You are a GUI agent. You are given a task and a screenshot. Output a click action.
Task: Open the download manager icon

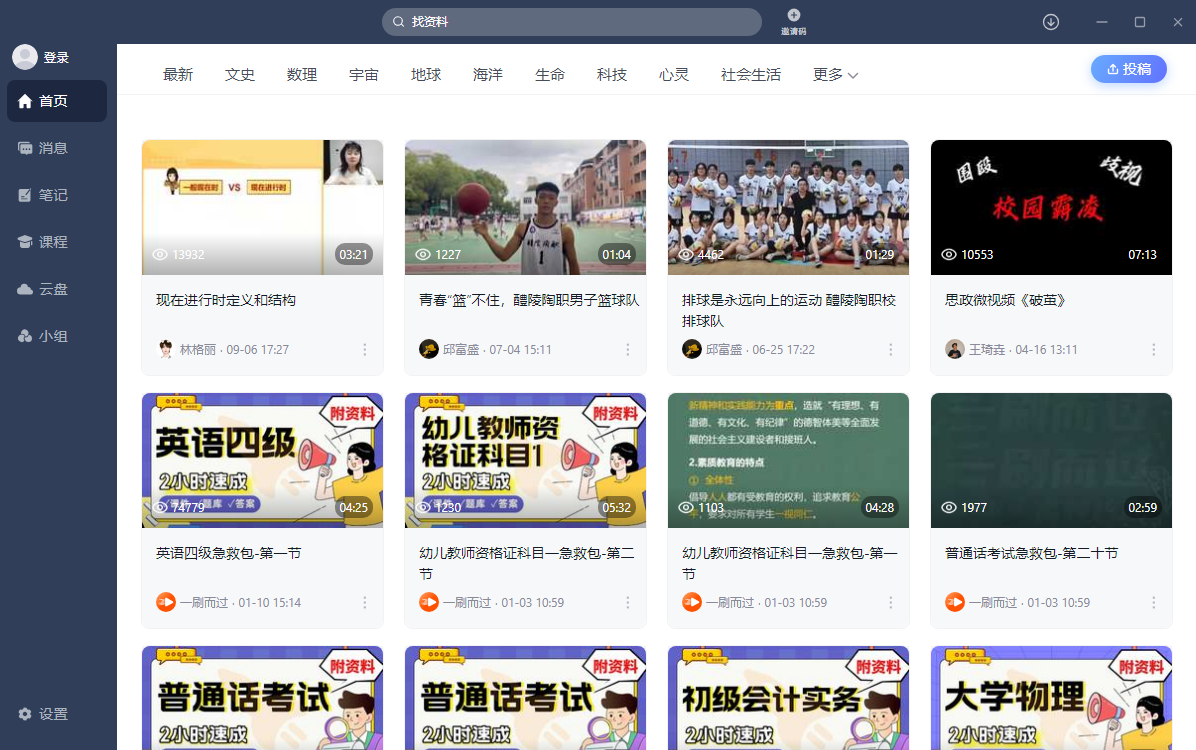pyautogui.click(x=1050, y=22)
